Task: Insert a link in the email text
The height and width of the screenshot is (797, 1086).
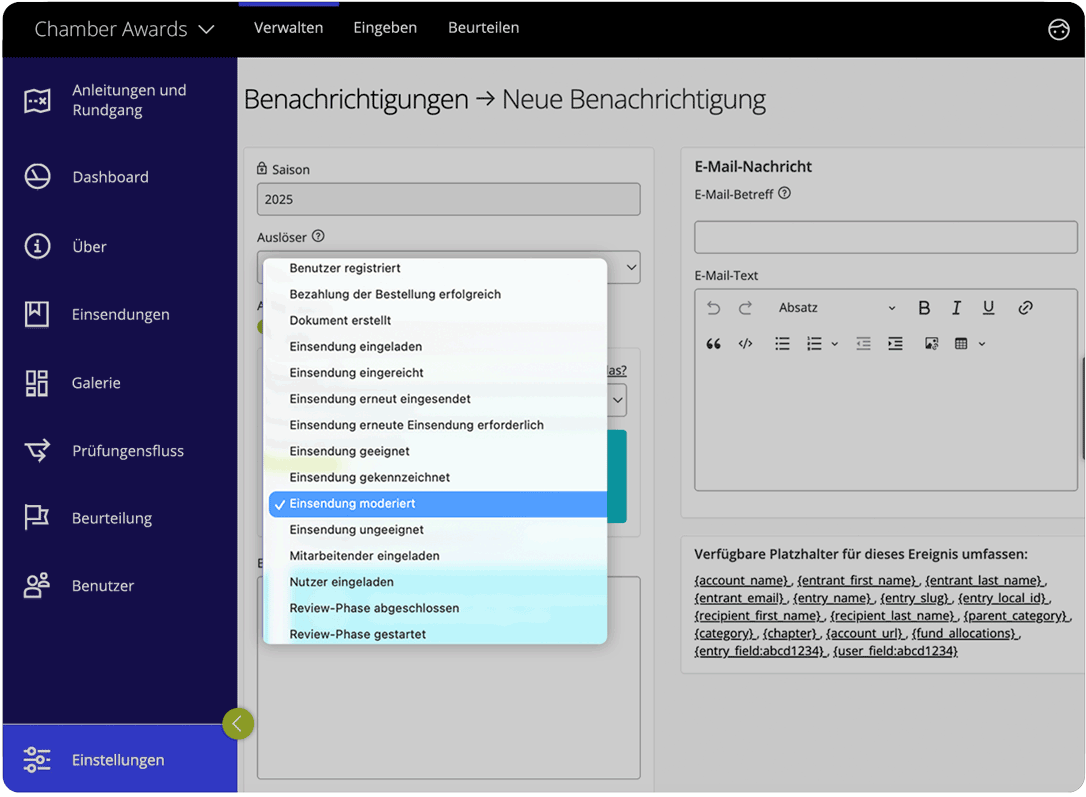Action: click(x=1026, y=307)
